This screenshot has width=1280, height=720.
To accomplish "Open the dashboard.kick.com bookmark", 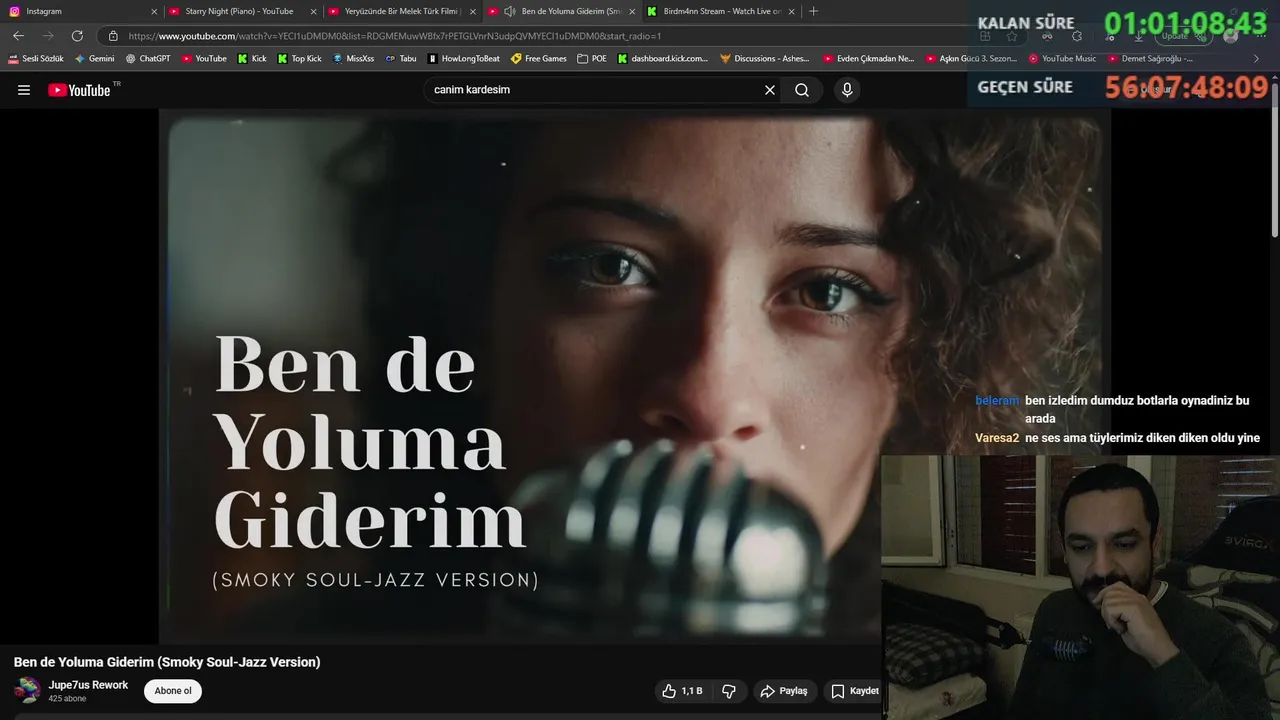I will (663, 59).
